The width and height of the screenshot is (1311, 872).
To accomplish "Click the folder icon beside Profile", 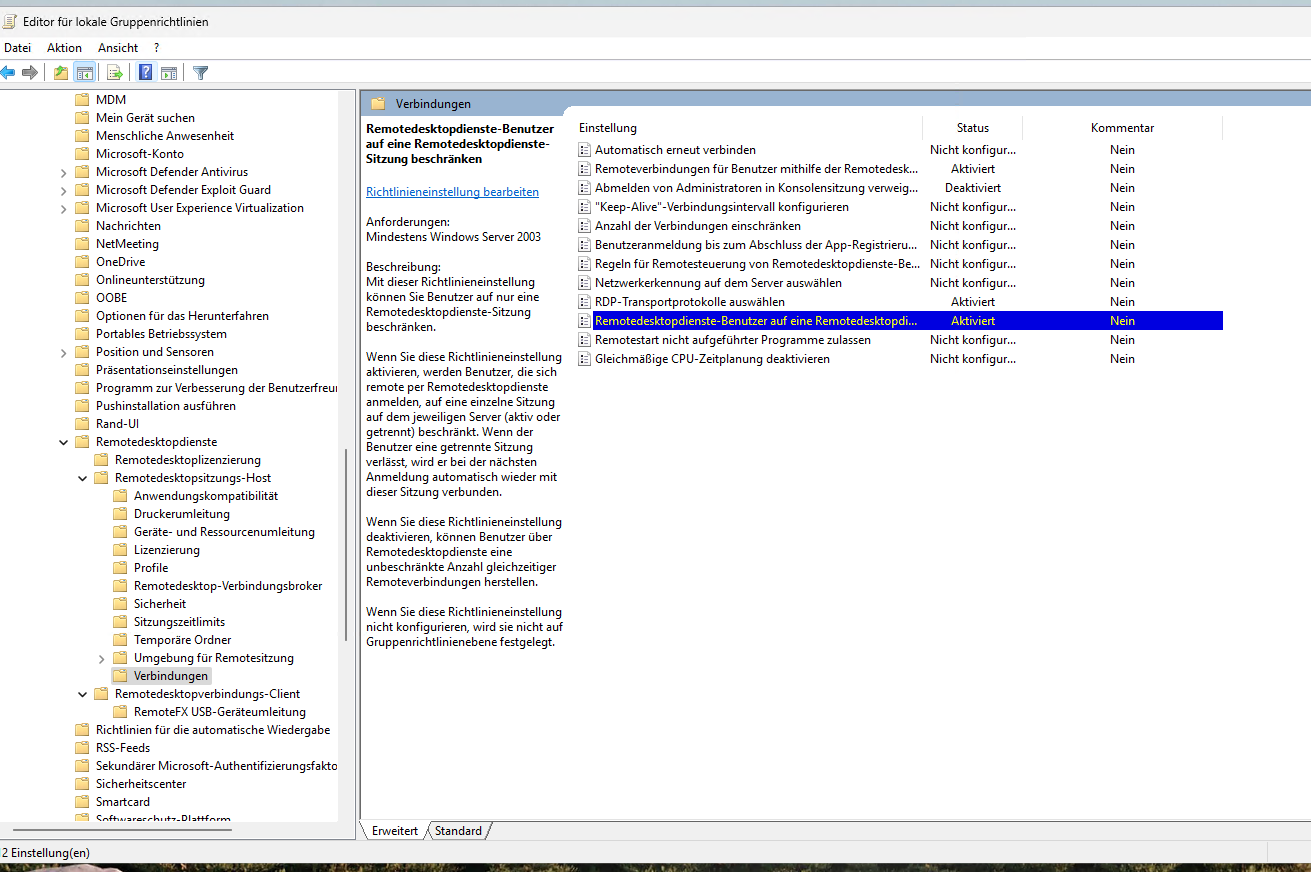I will (x=120, y=568).
